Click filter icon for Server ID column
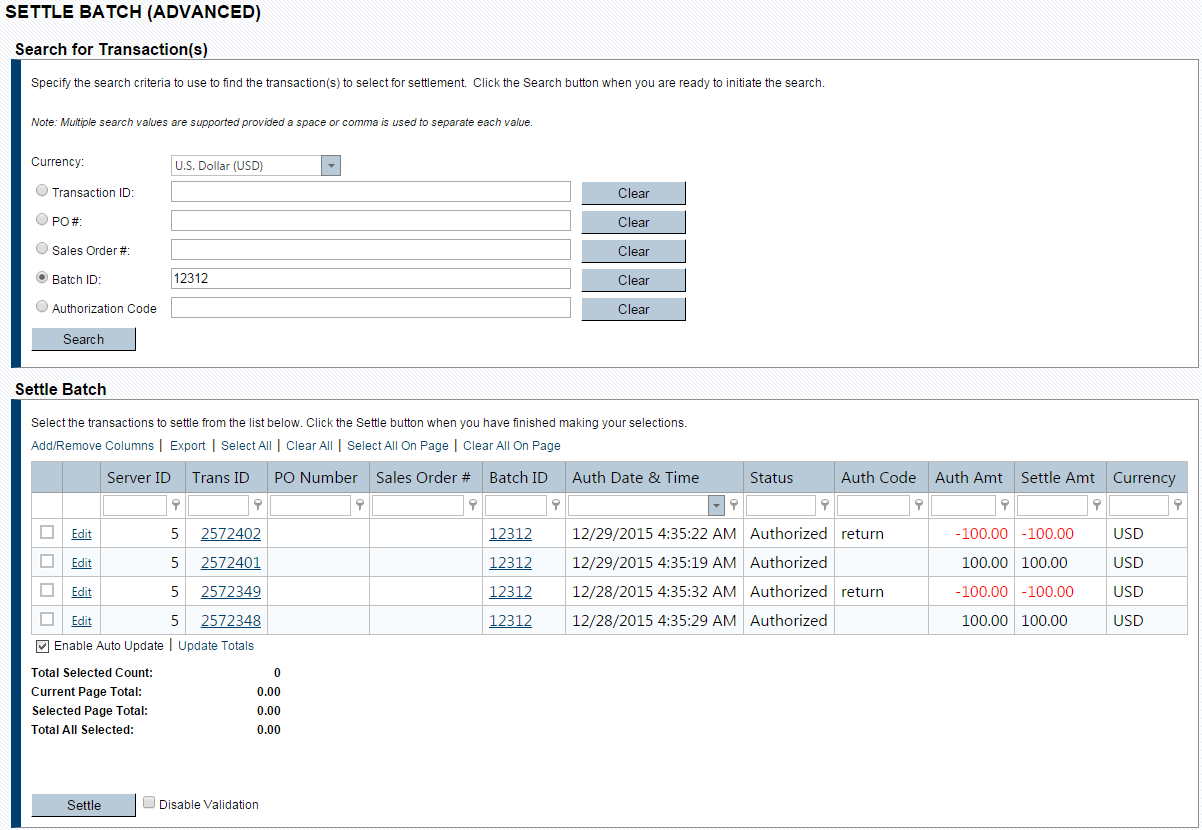1202x830 pixels. click(176, 506)
